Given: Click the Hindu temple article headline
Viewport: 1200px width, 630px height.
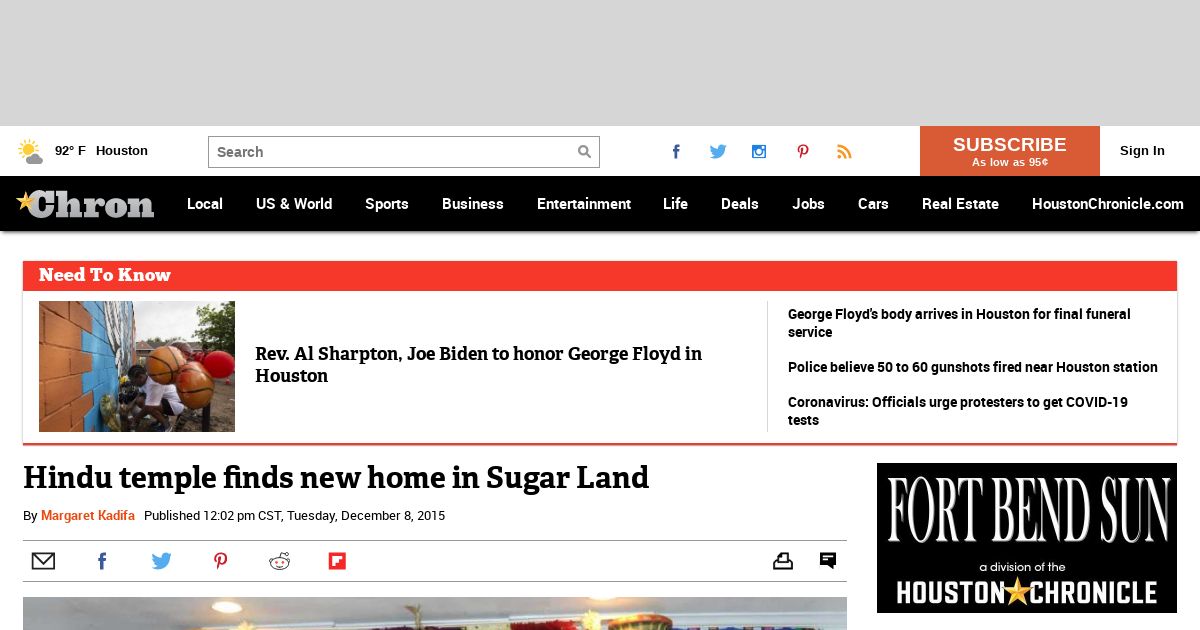Looking at the screenshot, I should click(x=336, y=478).
